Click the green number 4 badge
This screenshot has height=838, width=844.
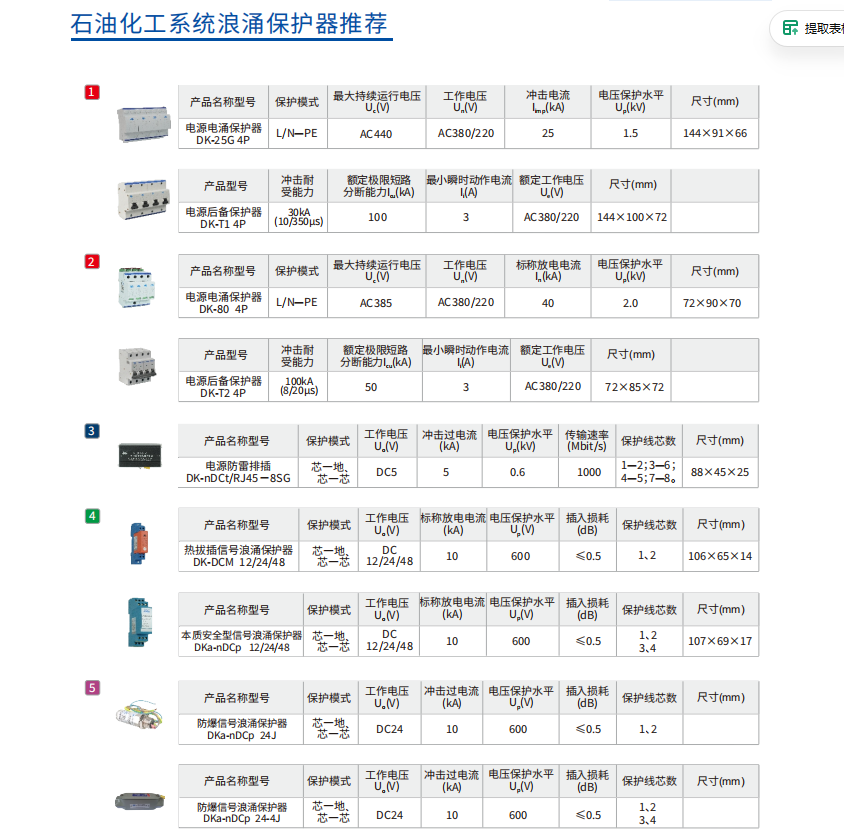pyautogui.click(x=93, y=516)
